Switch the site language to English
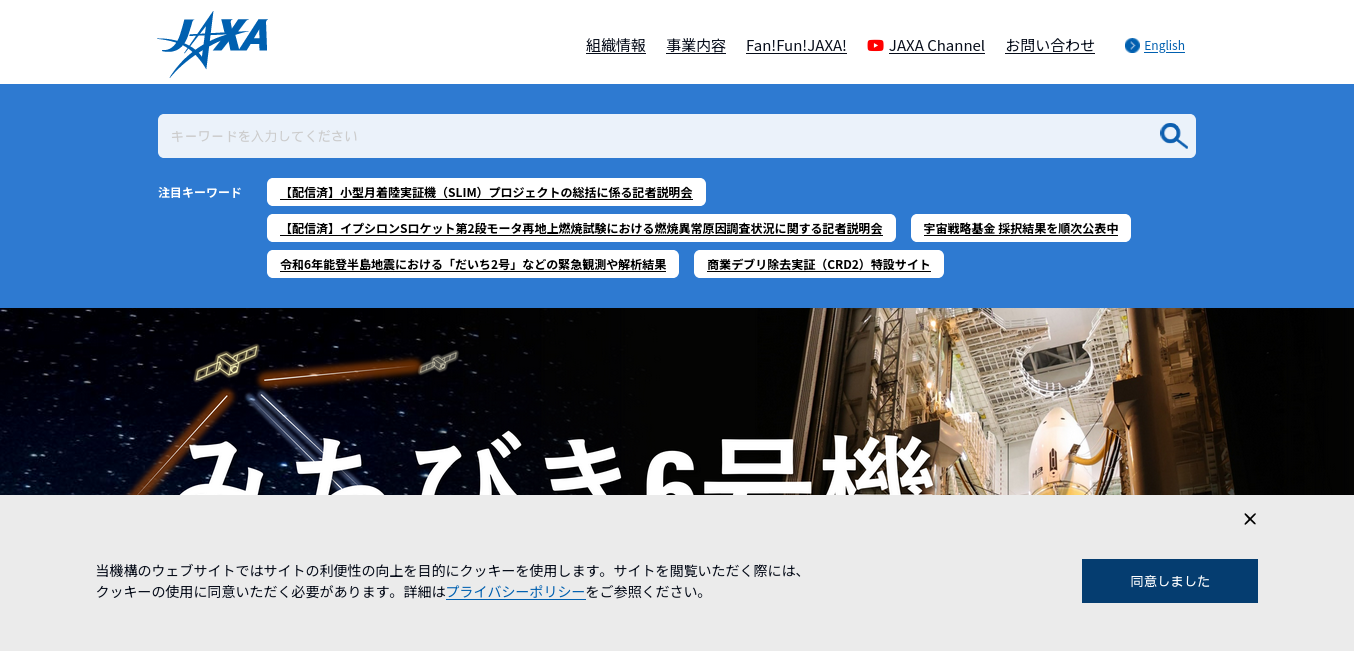The image size is (1366, 651). pos(1164,45)
